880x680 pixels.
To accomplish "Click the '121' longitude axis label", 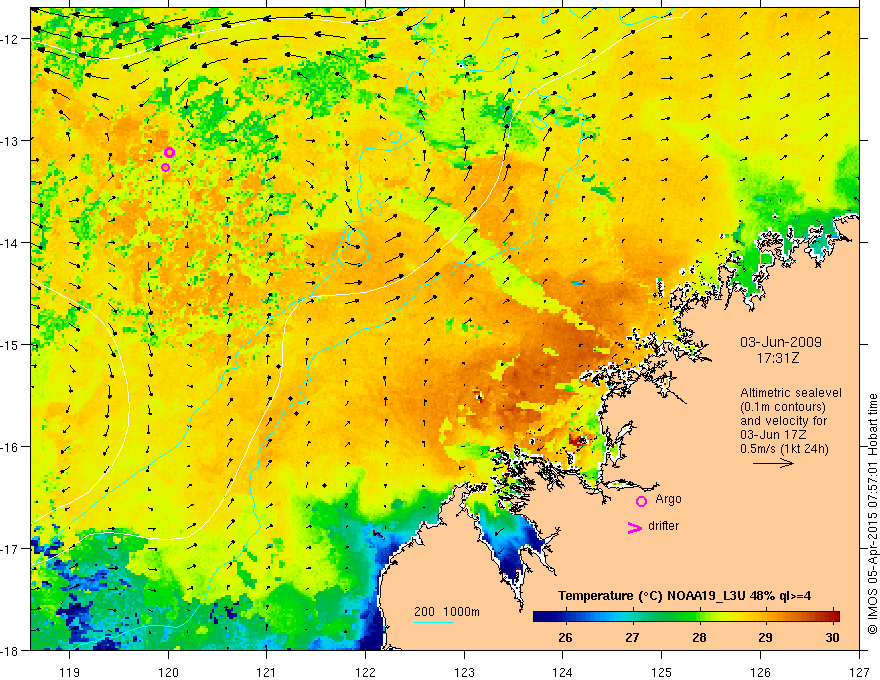I will [267, 672].
